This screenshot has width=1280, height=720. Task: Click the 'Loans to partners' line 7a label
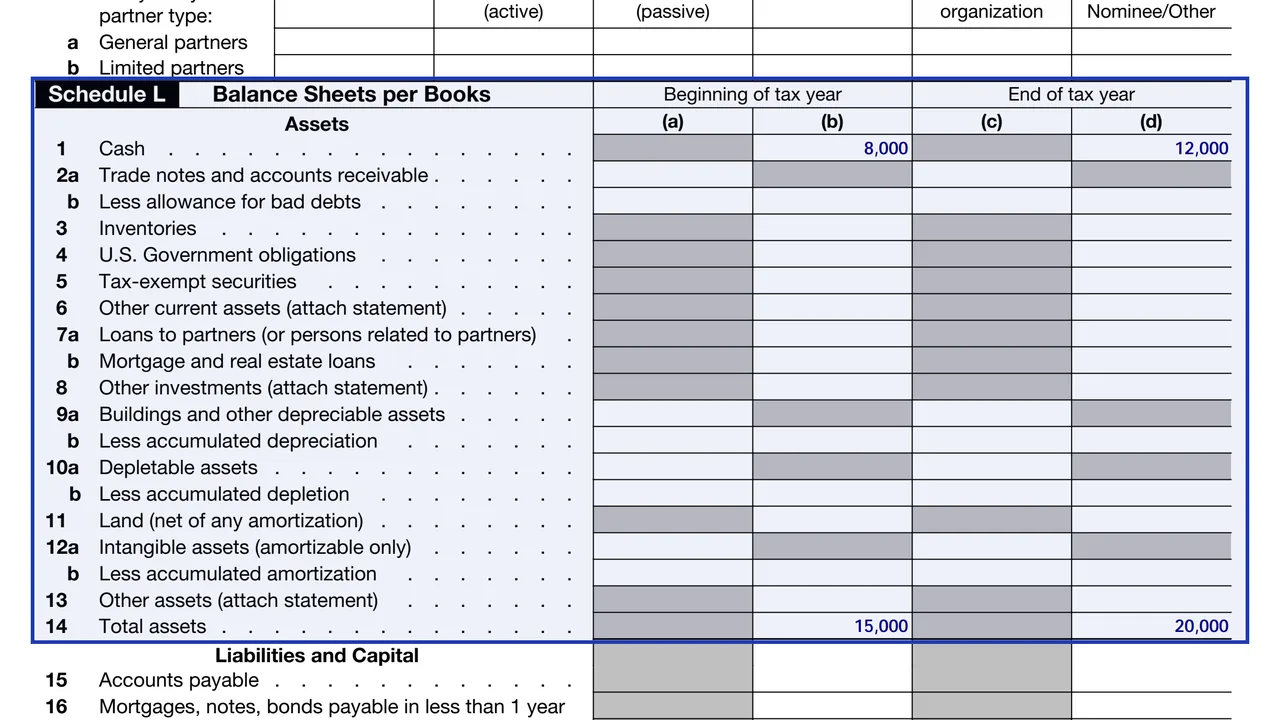(318, 334)
